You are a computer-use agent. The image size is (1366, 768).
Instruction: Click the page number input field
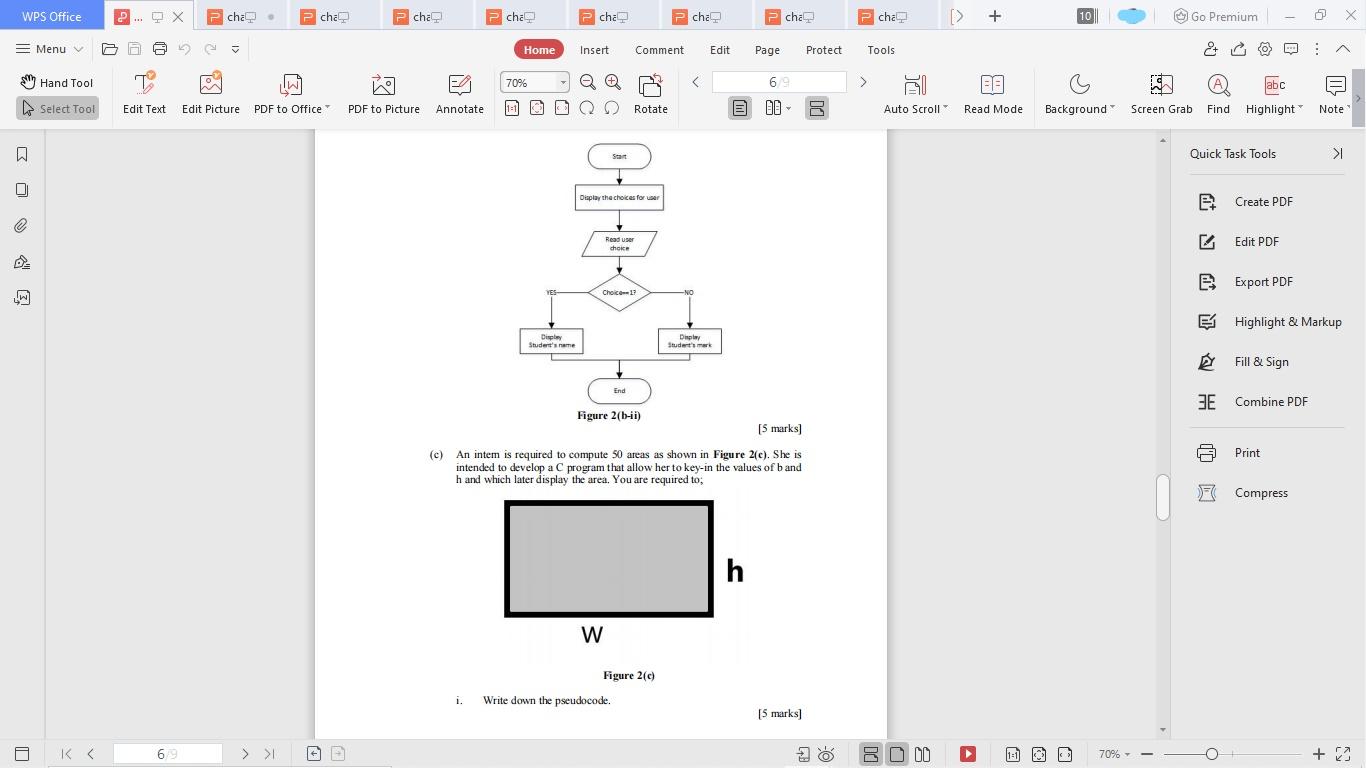point(779,82)
